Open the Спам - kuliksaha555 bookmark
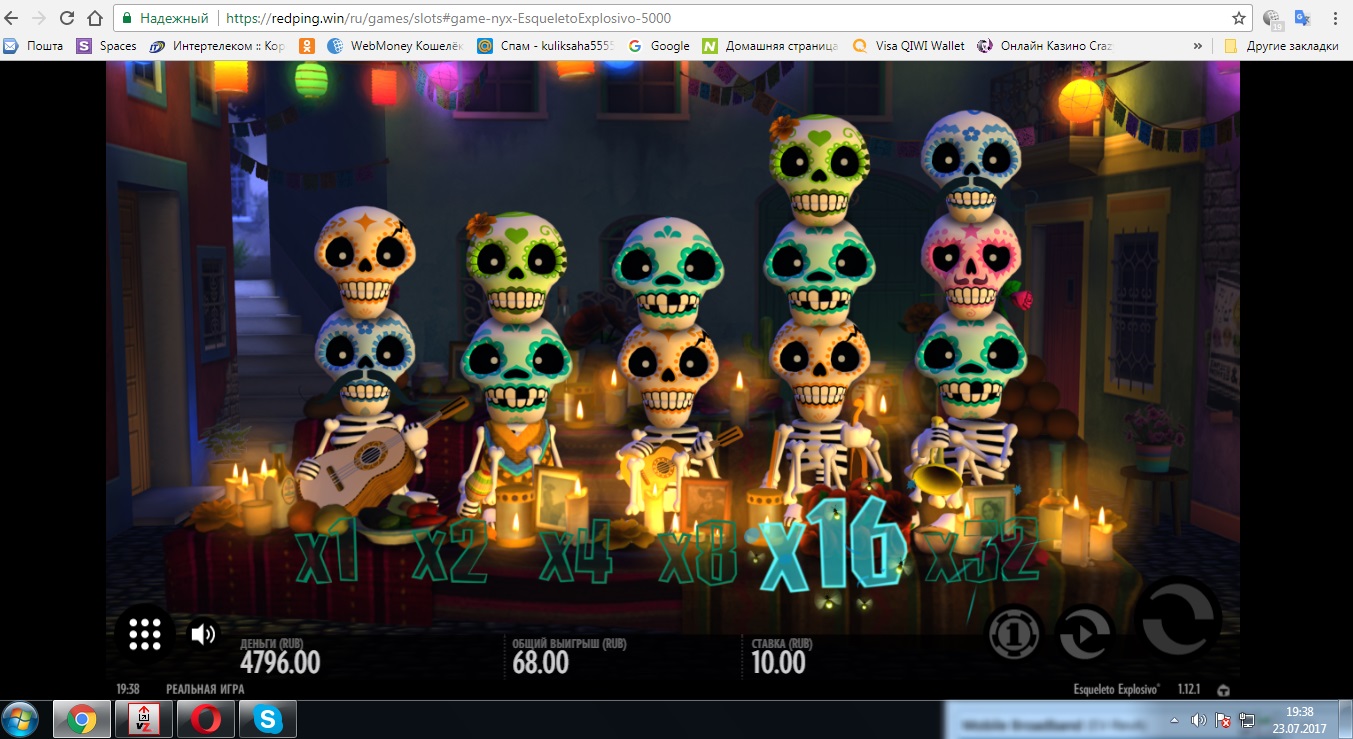1353x739 pixels. (x=547, y=46)
